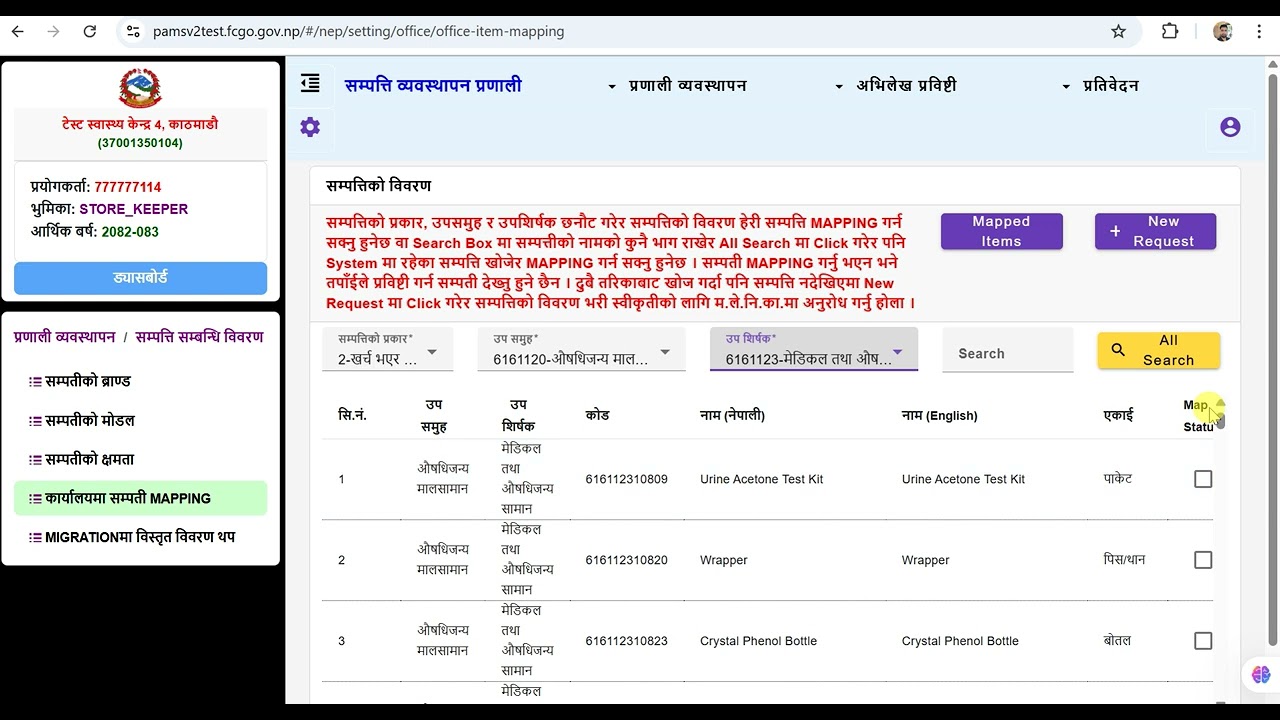Open the सम्पत्तिको प्रकार dropdown
The height and width of the screenshot is (720, 1280).
coord(388,350)
